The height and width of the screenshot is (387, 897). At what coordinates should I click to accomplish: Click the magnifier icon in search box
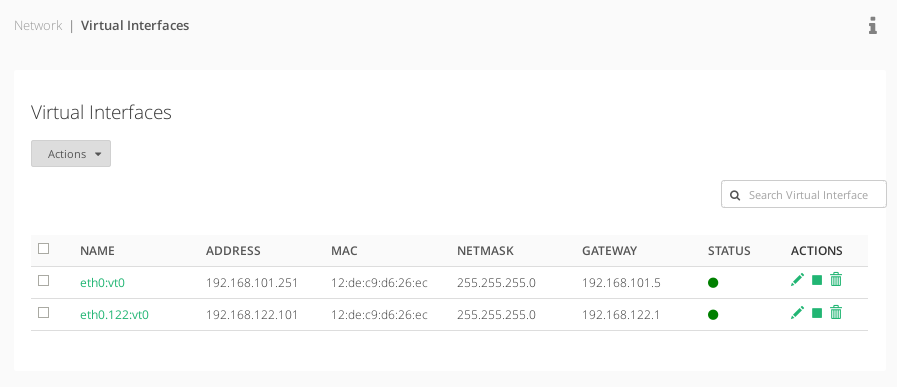tap(736, 195)
